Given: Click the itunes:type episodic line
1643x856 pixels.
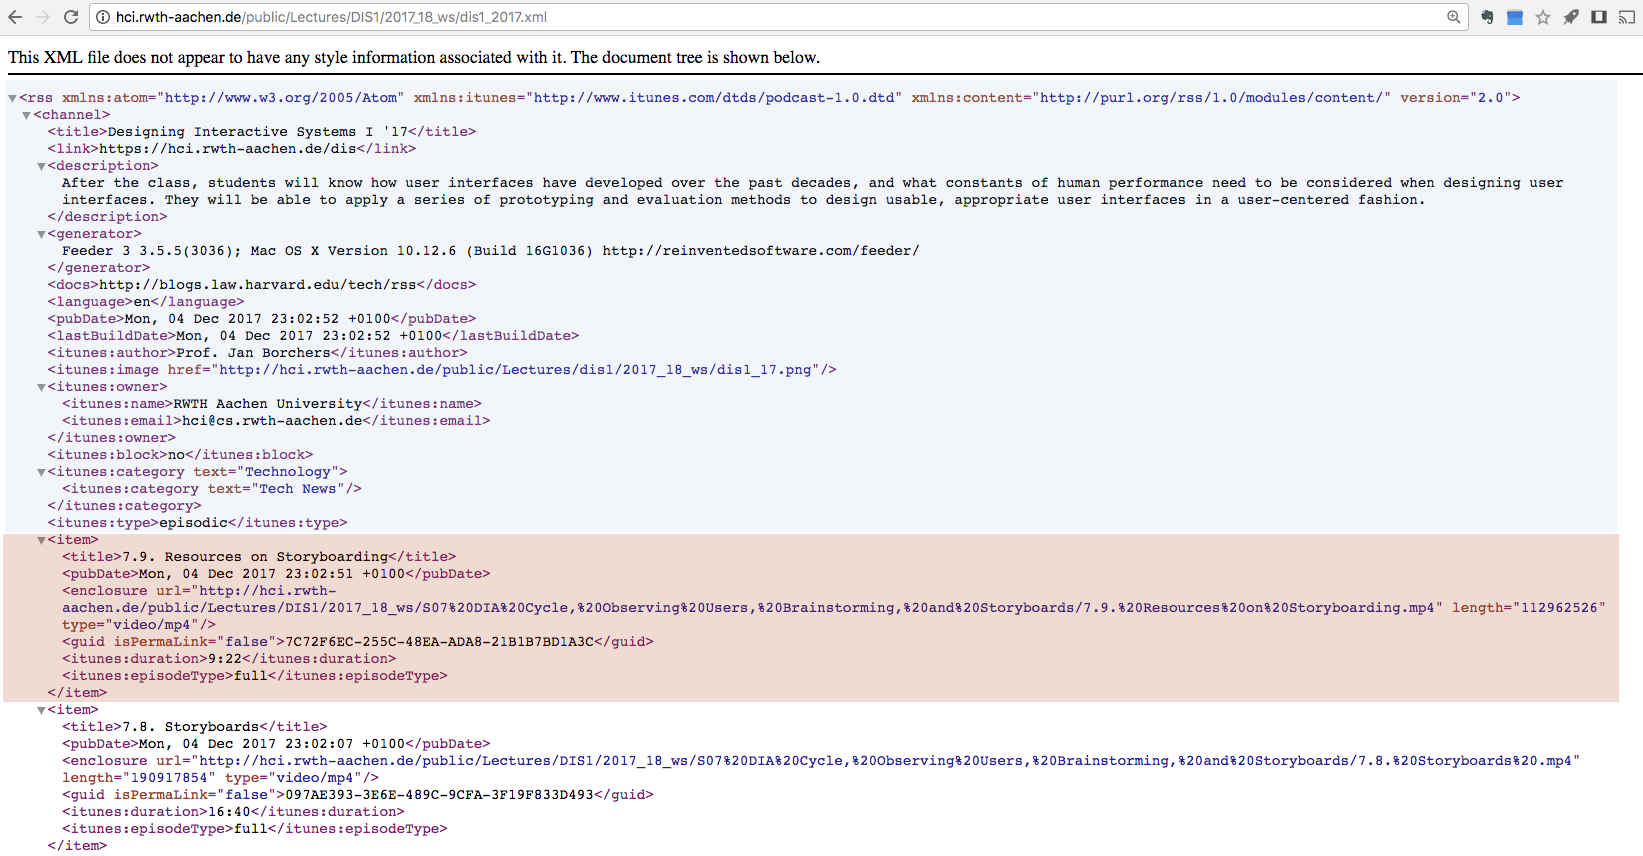Looking at the screenshot, I should point(197,523).
